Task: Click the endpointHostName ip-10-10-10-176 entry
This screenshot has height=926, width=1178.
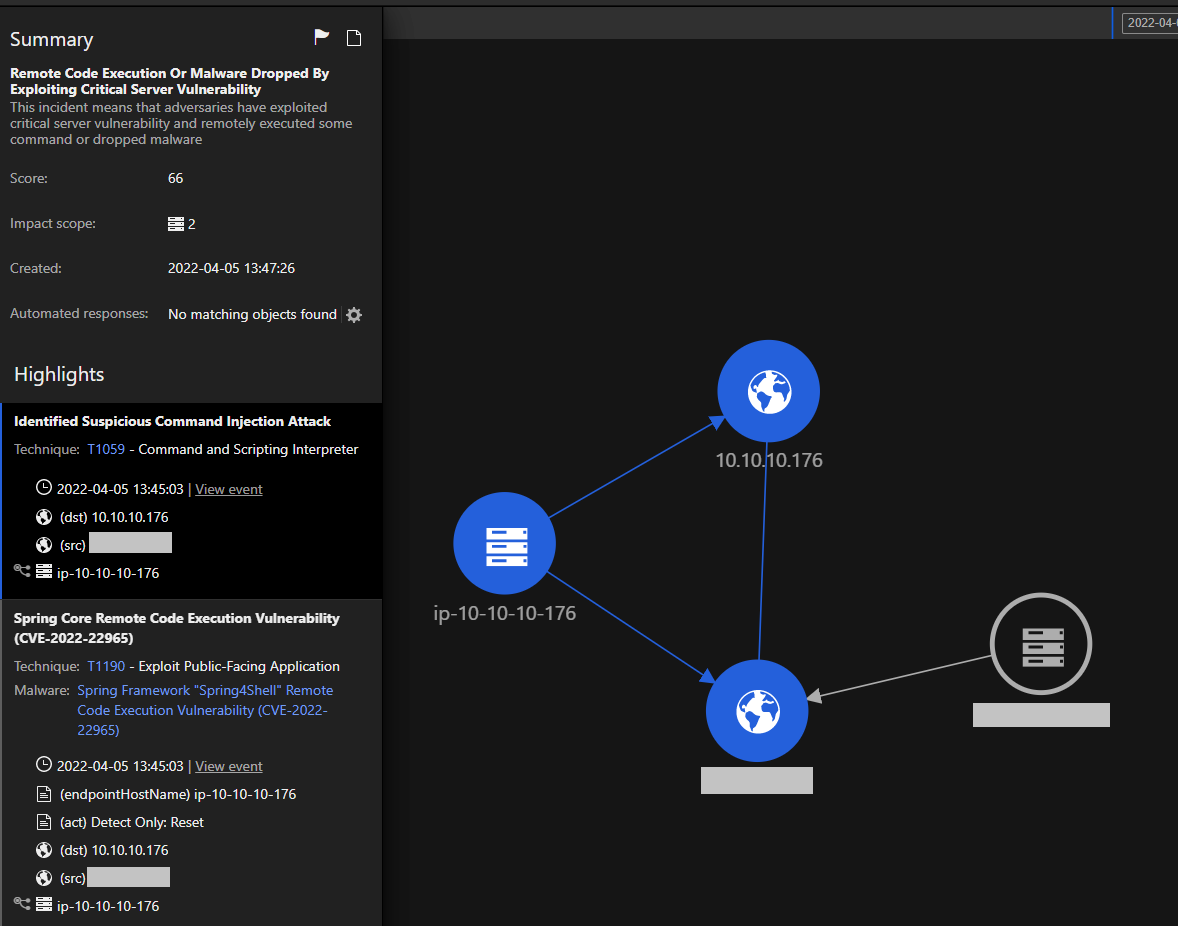Action: pyautogui.click(x=178, y=795)
